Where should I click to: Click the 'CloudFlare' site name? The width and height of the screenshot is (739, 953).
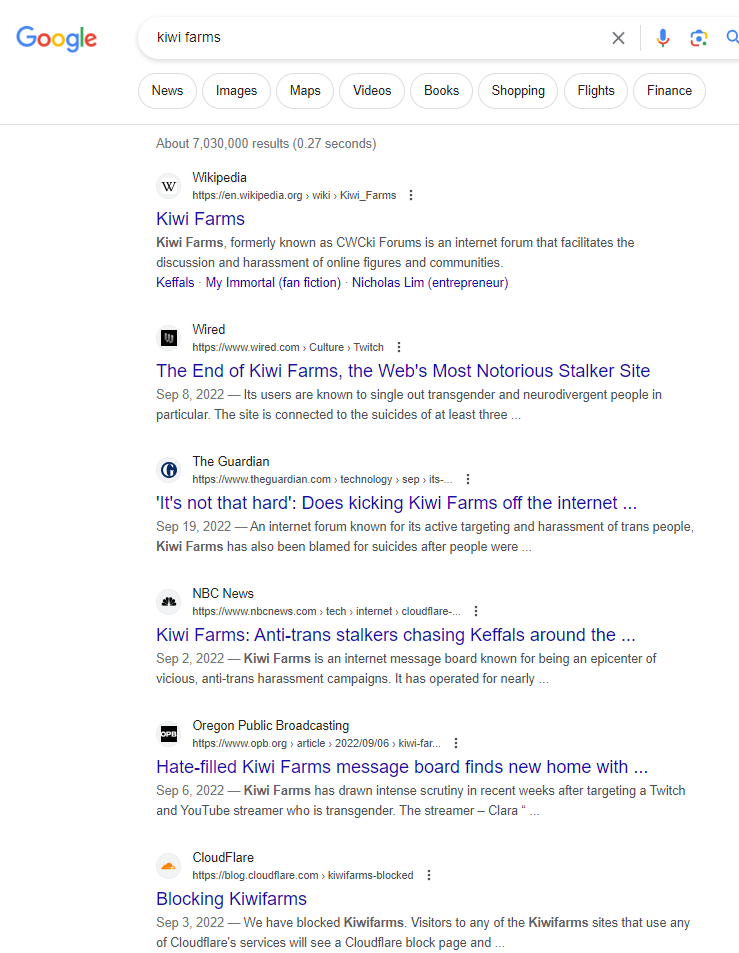pos(223,857)
